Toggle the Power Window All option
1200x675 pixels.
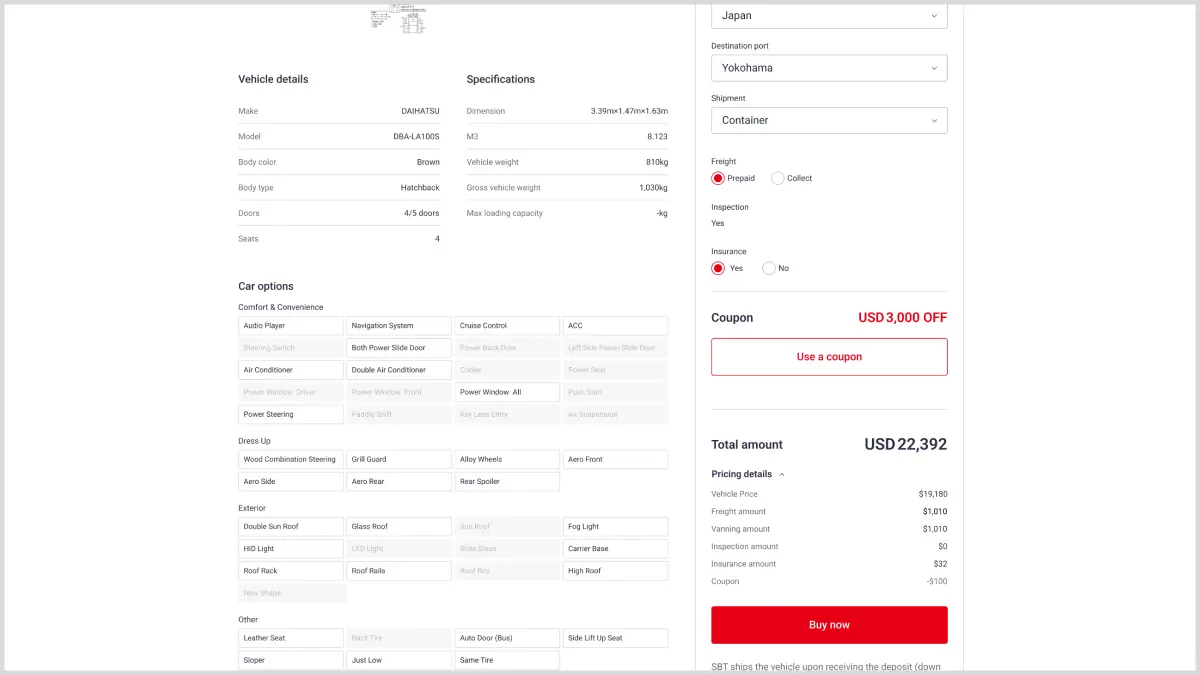pyautogui.click(x=507, y=391)
